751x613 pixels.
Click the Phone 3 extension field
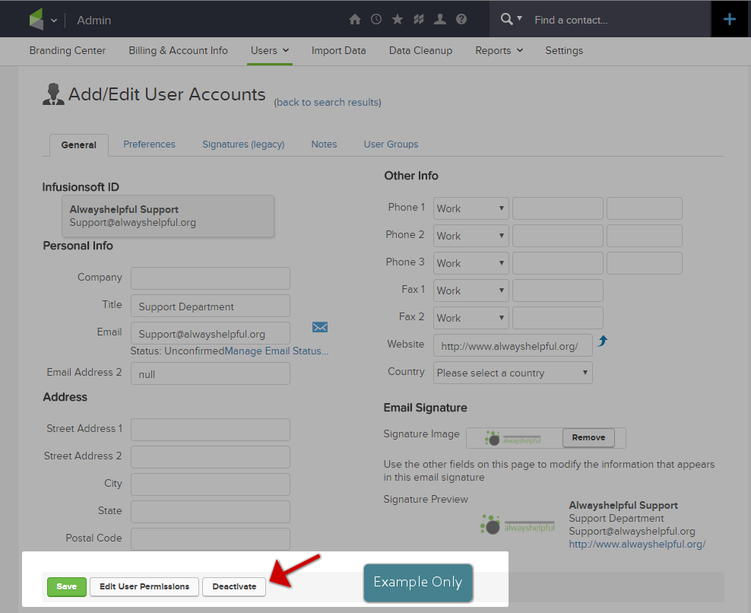coord(644,263)
